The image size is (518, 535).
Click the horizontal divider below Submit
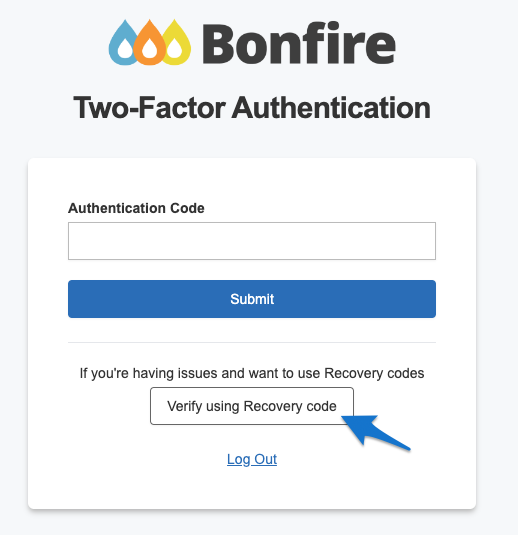click(x=252, y=342)
